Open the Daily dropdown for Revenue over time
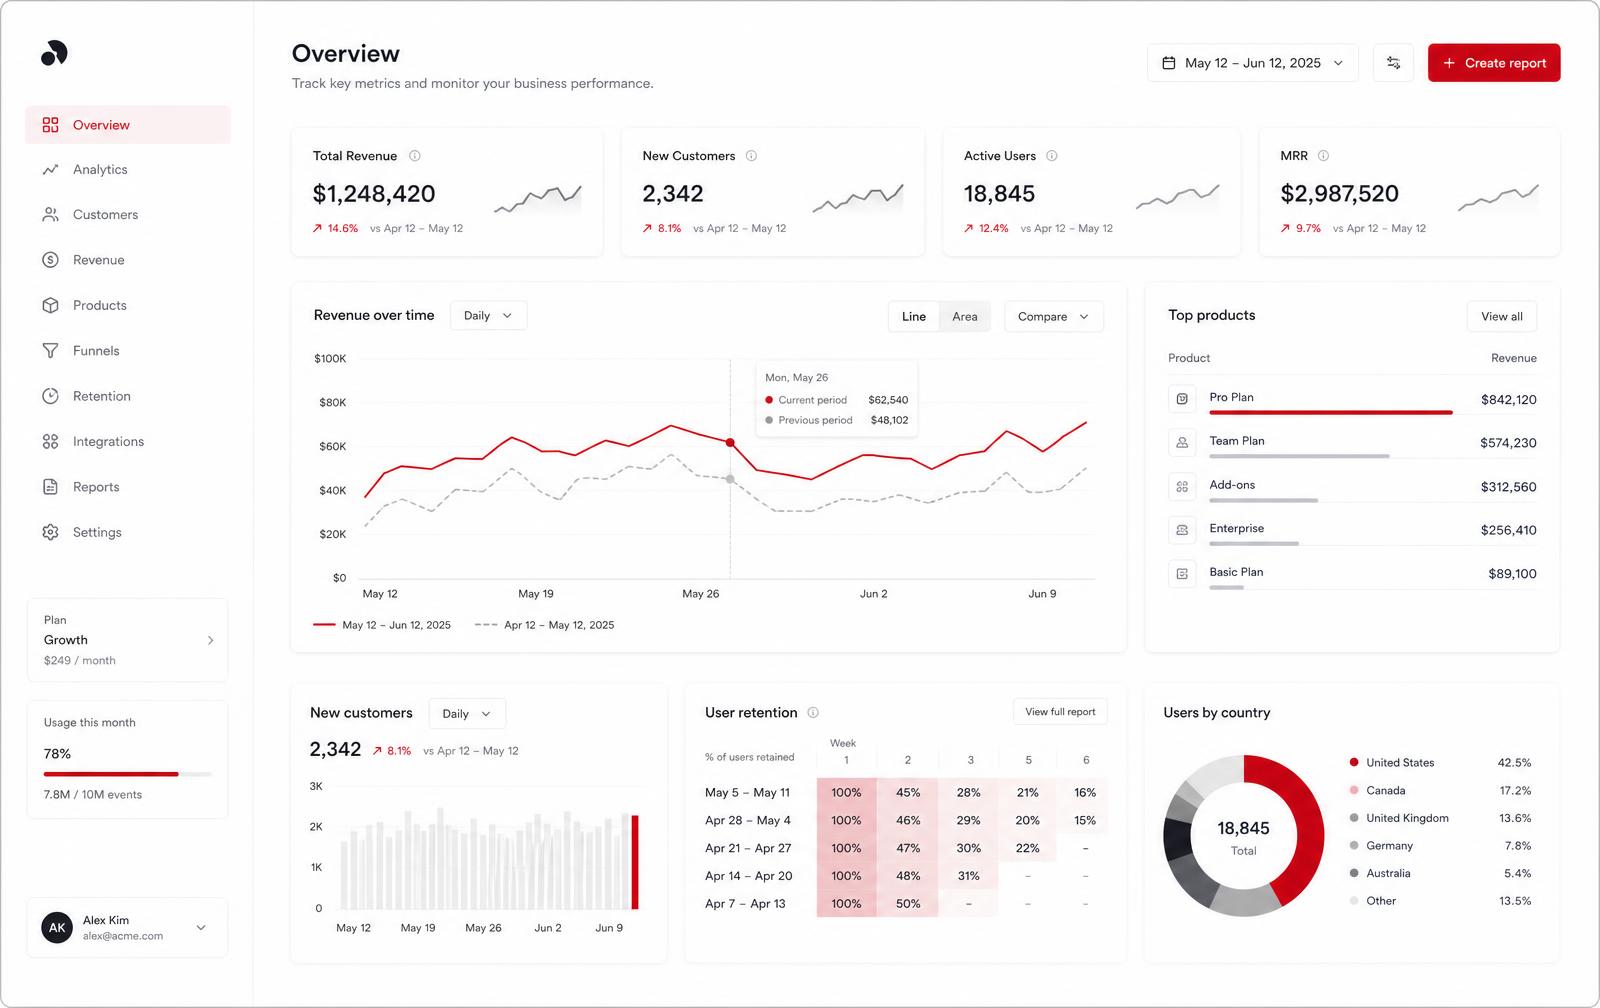 (488, 316)
